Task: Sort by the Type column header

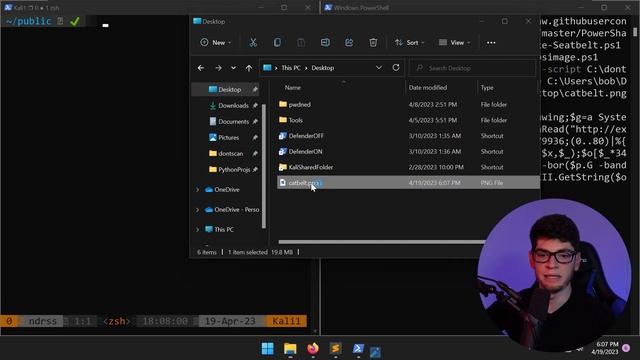Action: (487, 88)
